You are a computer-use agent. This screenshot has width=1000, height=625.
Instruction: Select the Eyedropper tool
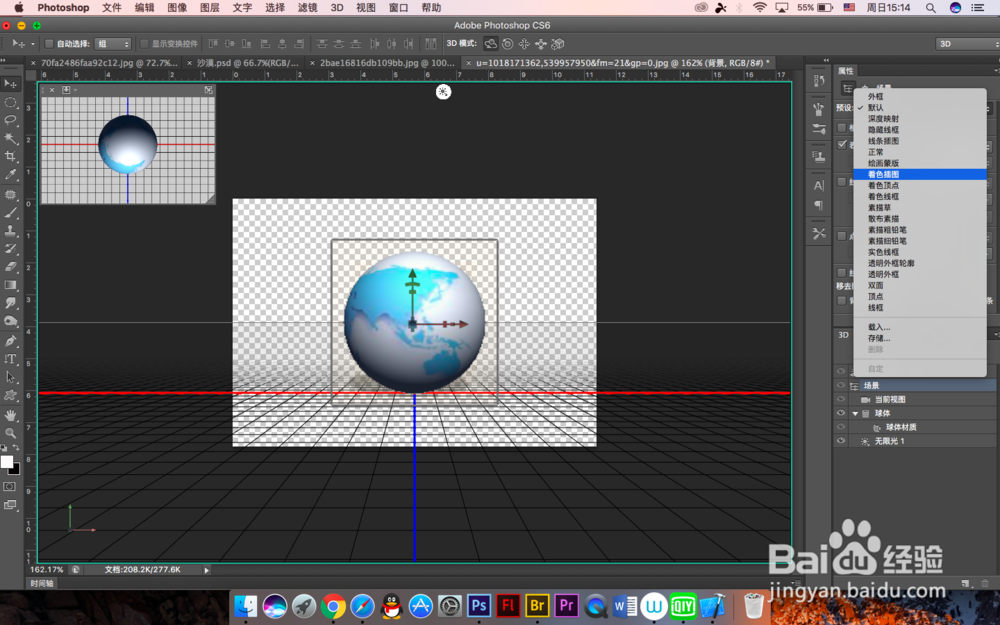pos(10,174)
